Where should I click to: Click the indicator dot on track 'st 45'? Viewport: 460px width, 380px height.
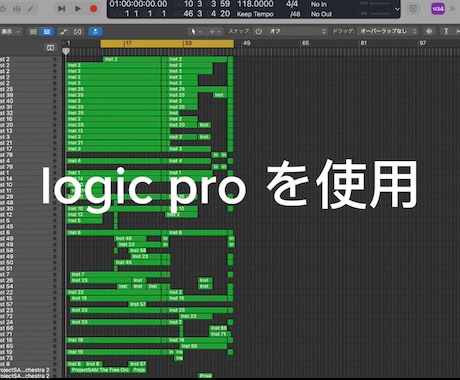click(x=55, y=227)
